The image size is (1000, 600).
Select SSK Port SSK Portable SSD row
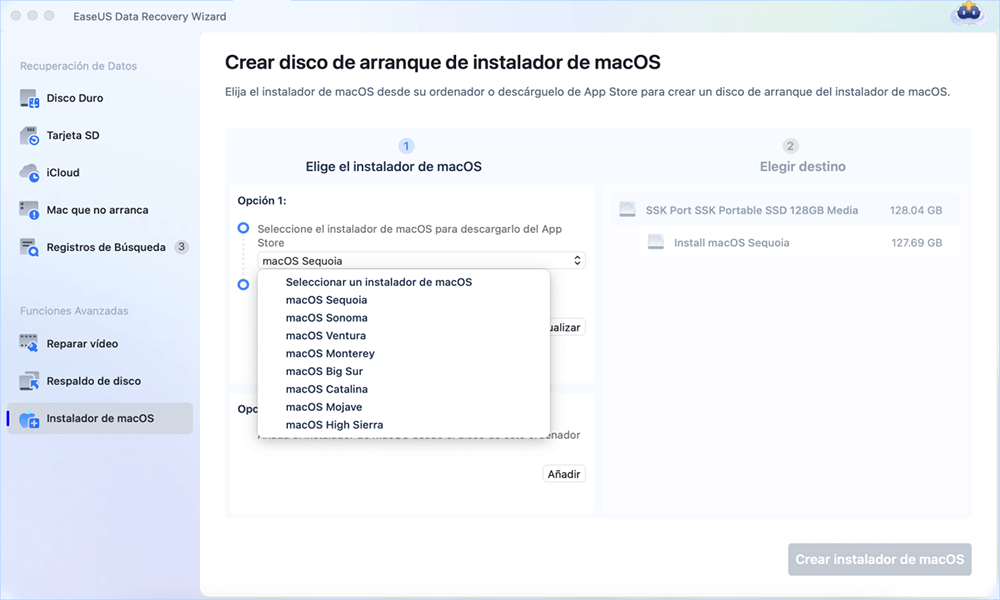pos(784,210)
